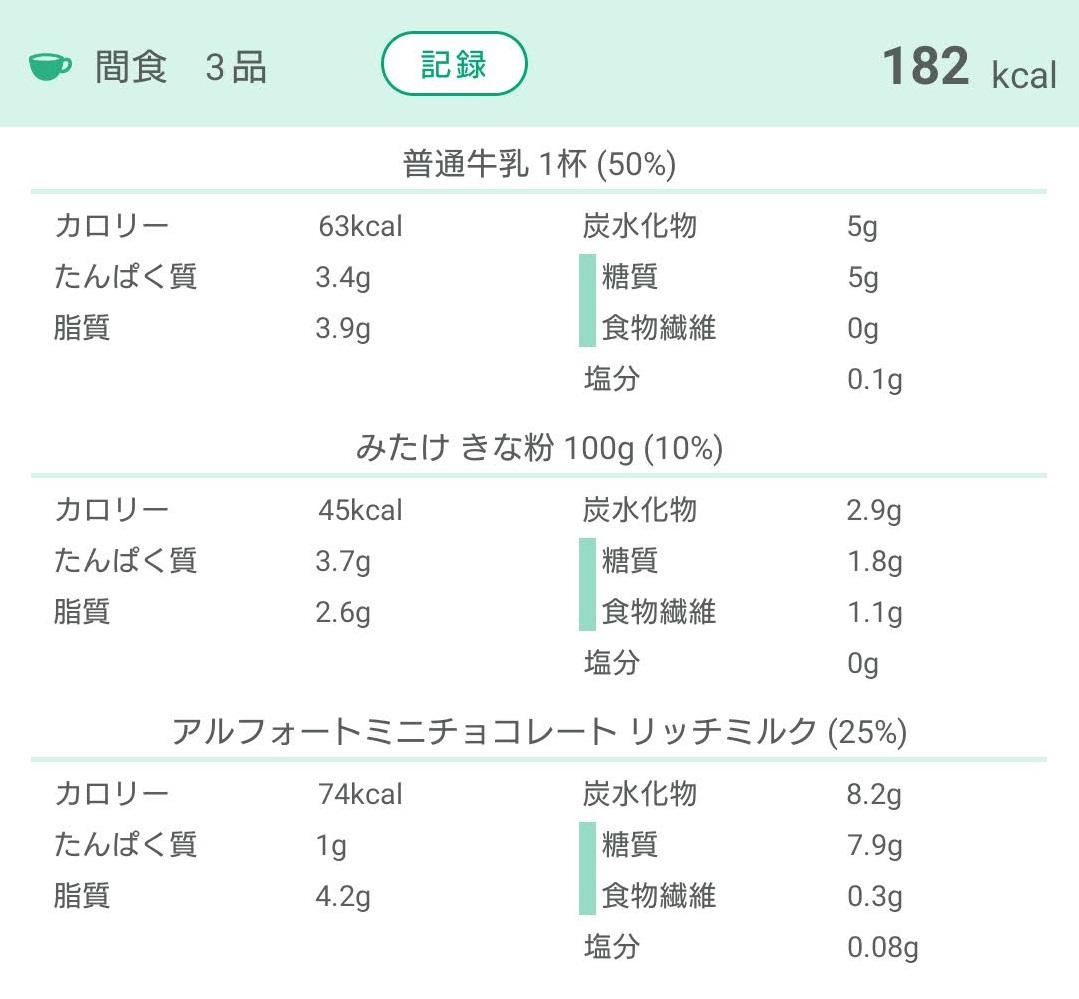Image resolution: width=1079 pixels, height=999 pixels.
Task: Tap the kinako 炭水化物 2.9g value
Action: [873, 511]
